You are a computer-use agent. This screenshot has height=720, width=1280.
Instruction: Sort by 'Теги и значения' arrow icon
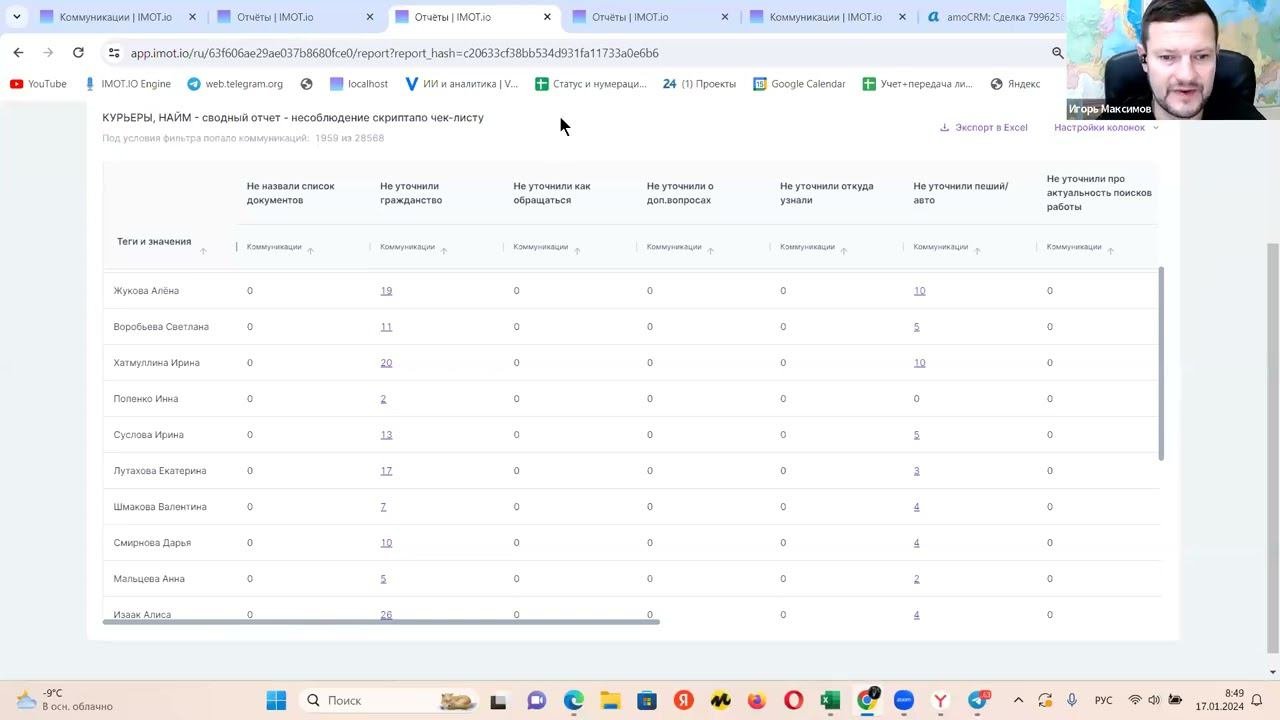(203, 251)
